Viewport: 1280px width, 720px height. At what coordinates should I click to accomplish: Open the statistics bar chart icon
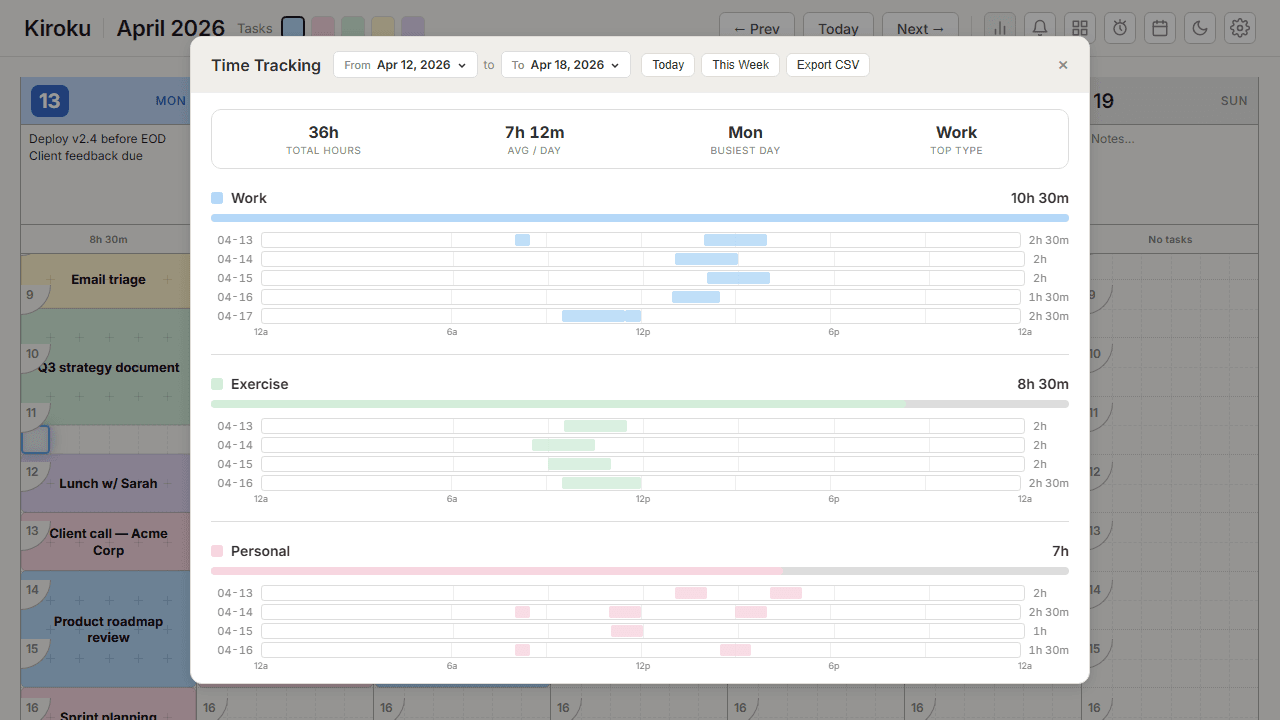[x=1000, y=28]
